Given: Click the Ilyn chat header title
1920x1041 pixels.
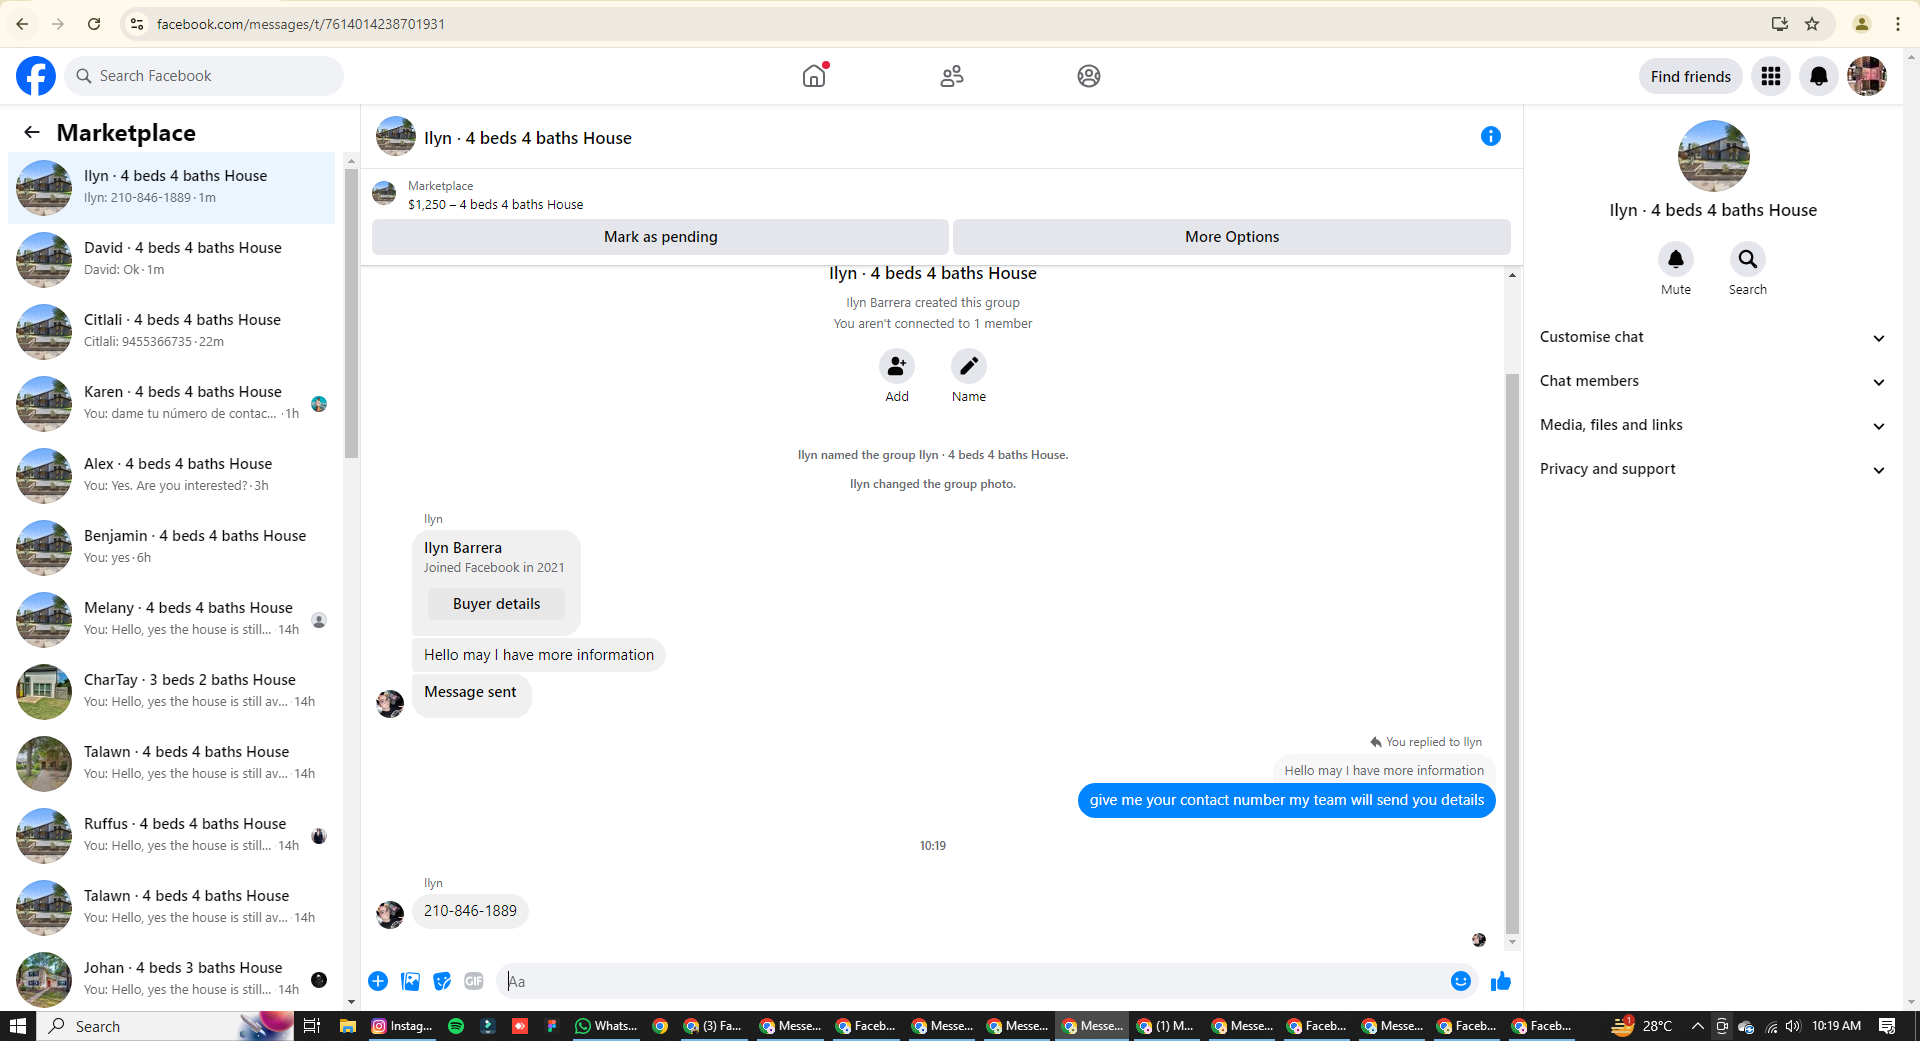Looking at the screenshot, I should 527,138.
